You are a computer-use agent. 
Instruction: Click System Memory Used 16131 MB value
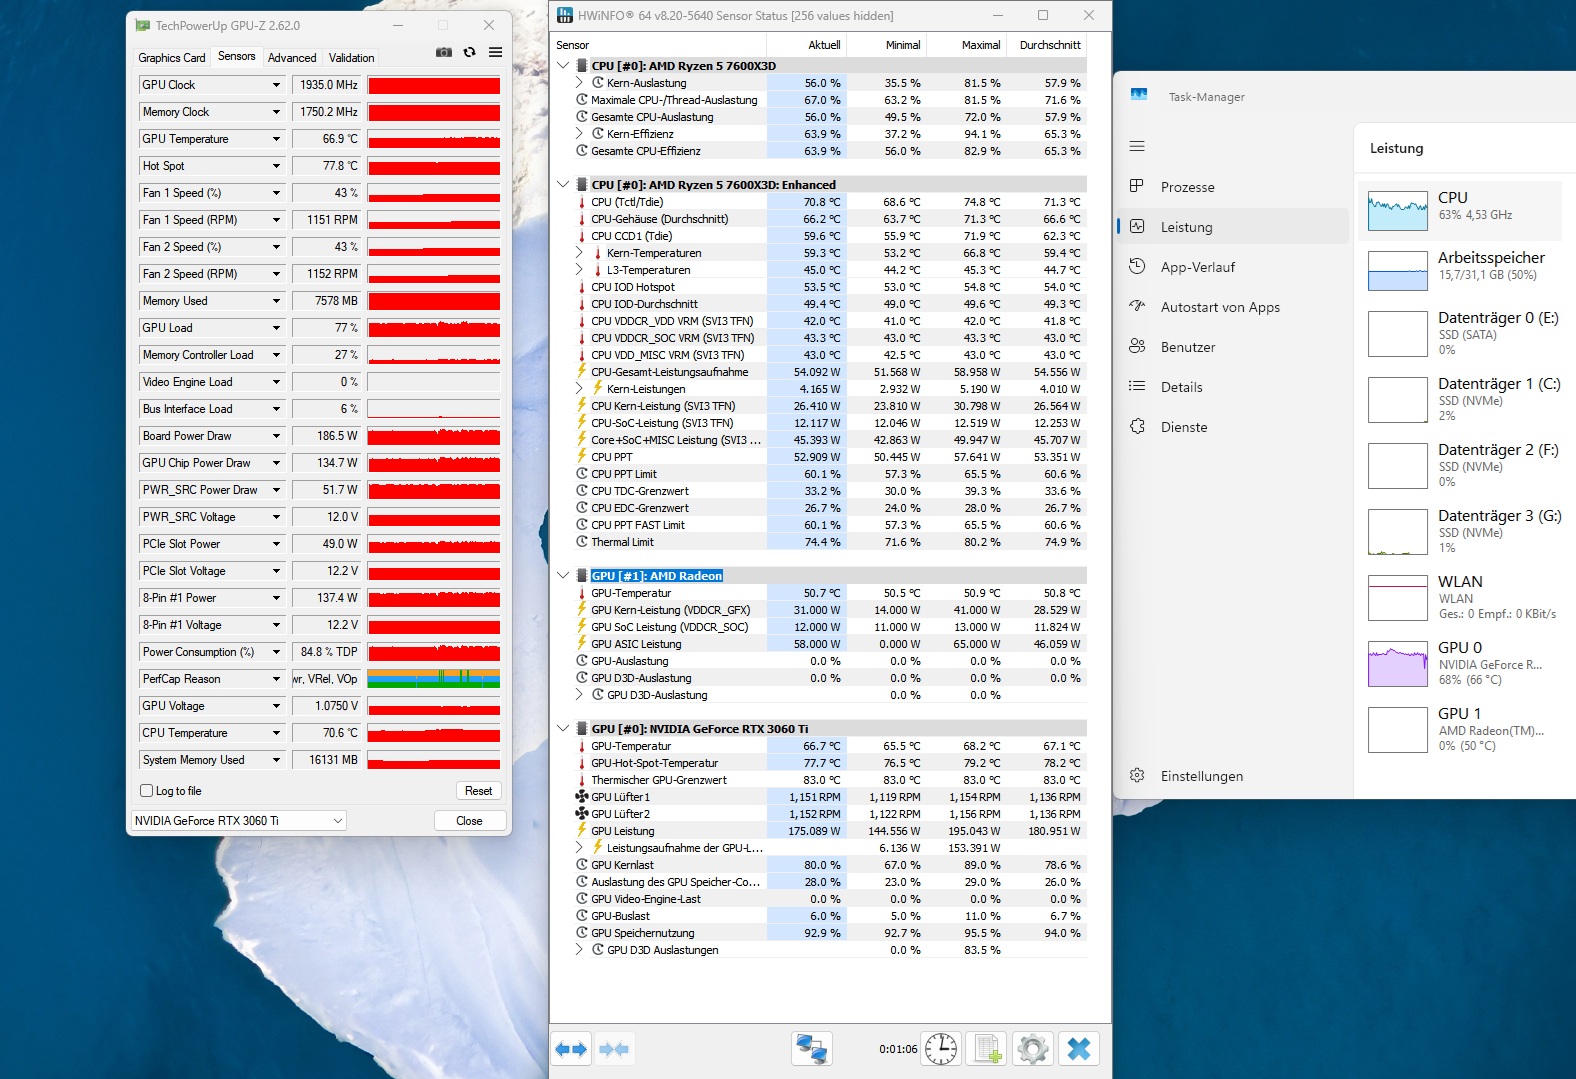coord(327,760)
